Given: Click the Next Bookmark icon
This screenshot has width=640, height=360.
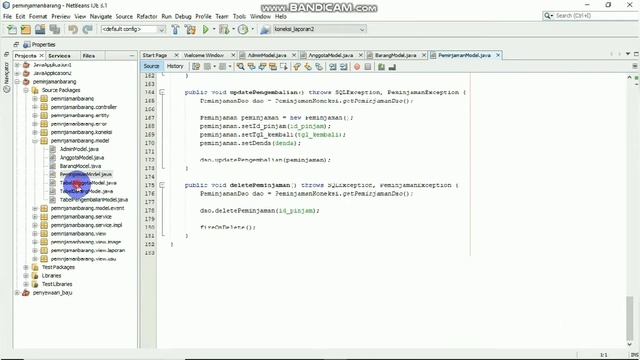Looking at the screenshot, I should click(x=308, y=67).
